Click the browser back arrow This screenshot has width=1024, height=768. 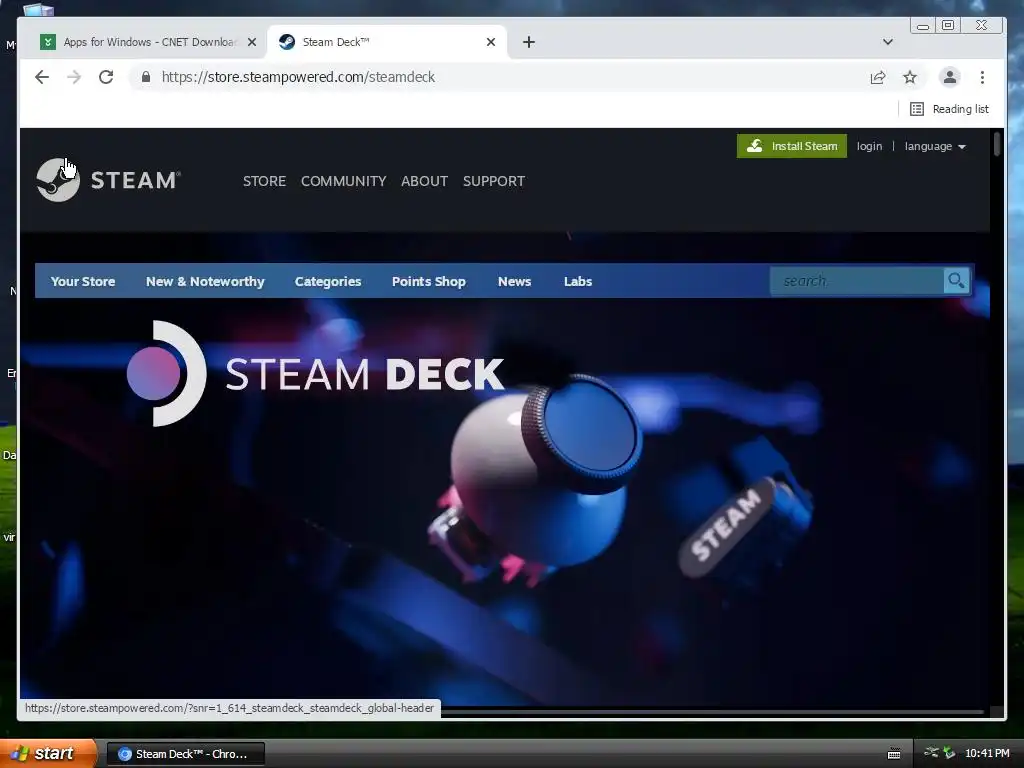click(x=42, y=77)
